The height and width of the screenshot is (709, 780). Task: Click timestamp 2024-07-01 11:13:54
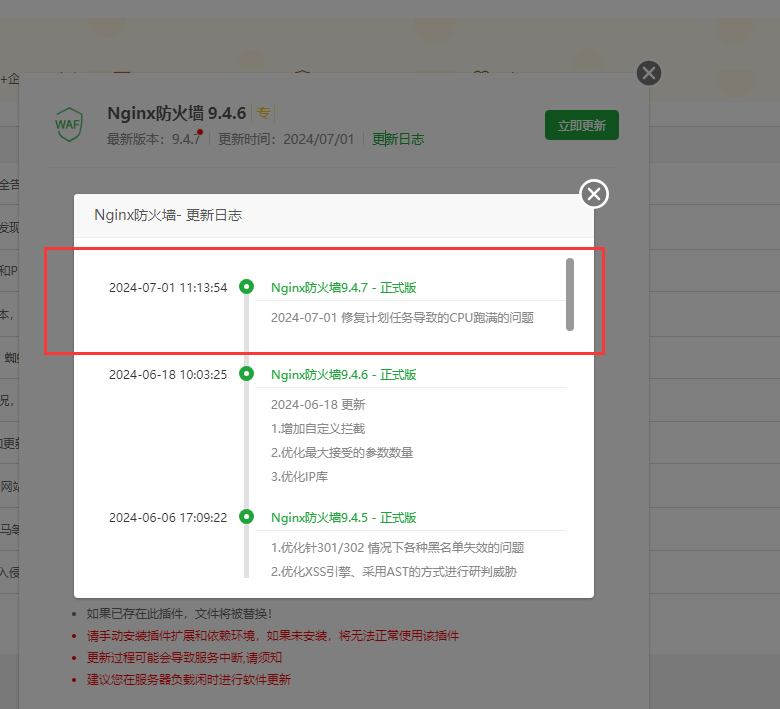168,288
